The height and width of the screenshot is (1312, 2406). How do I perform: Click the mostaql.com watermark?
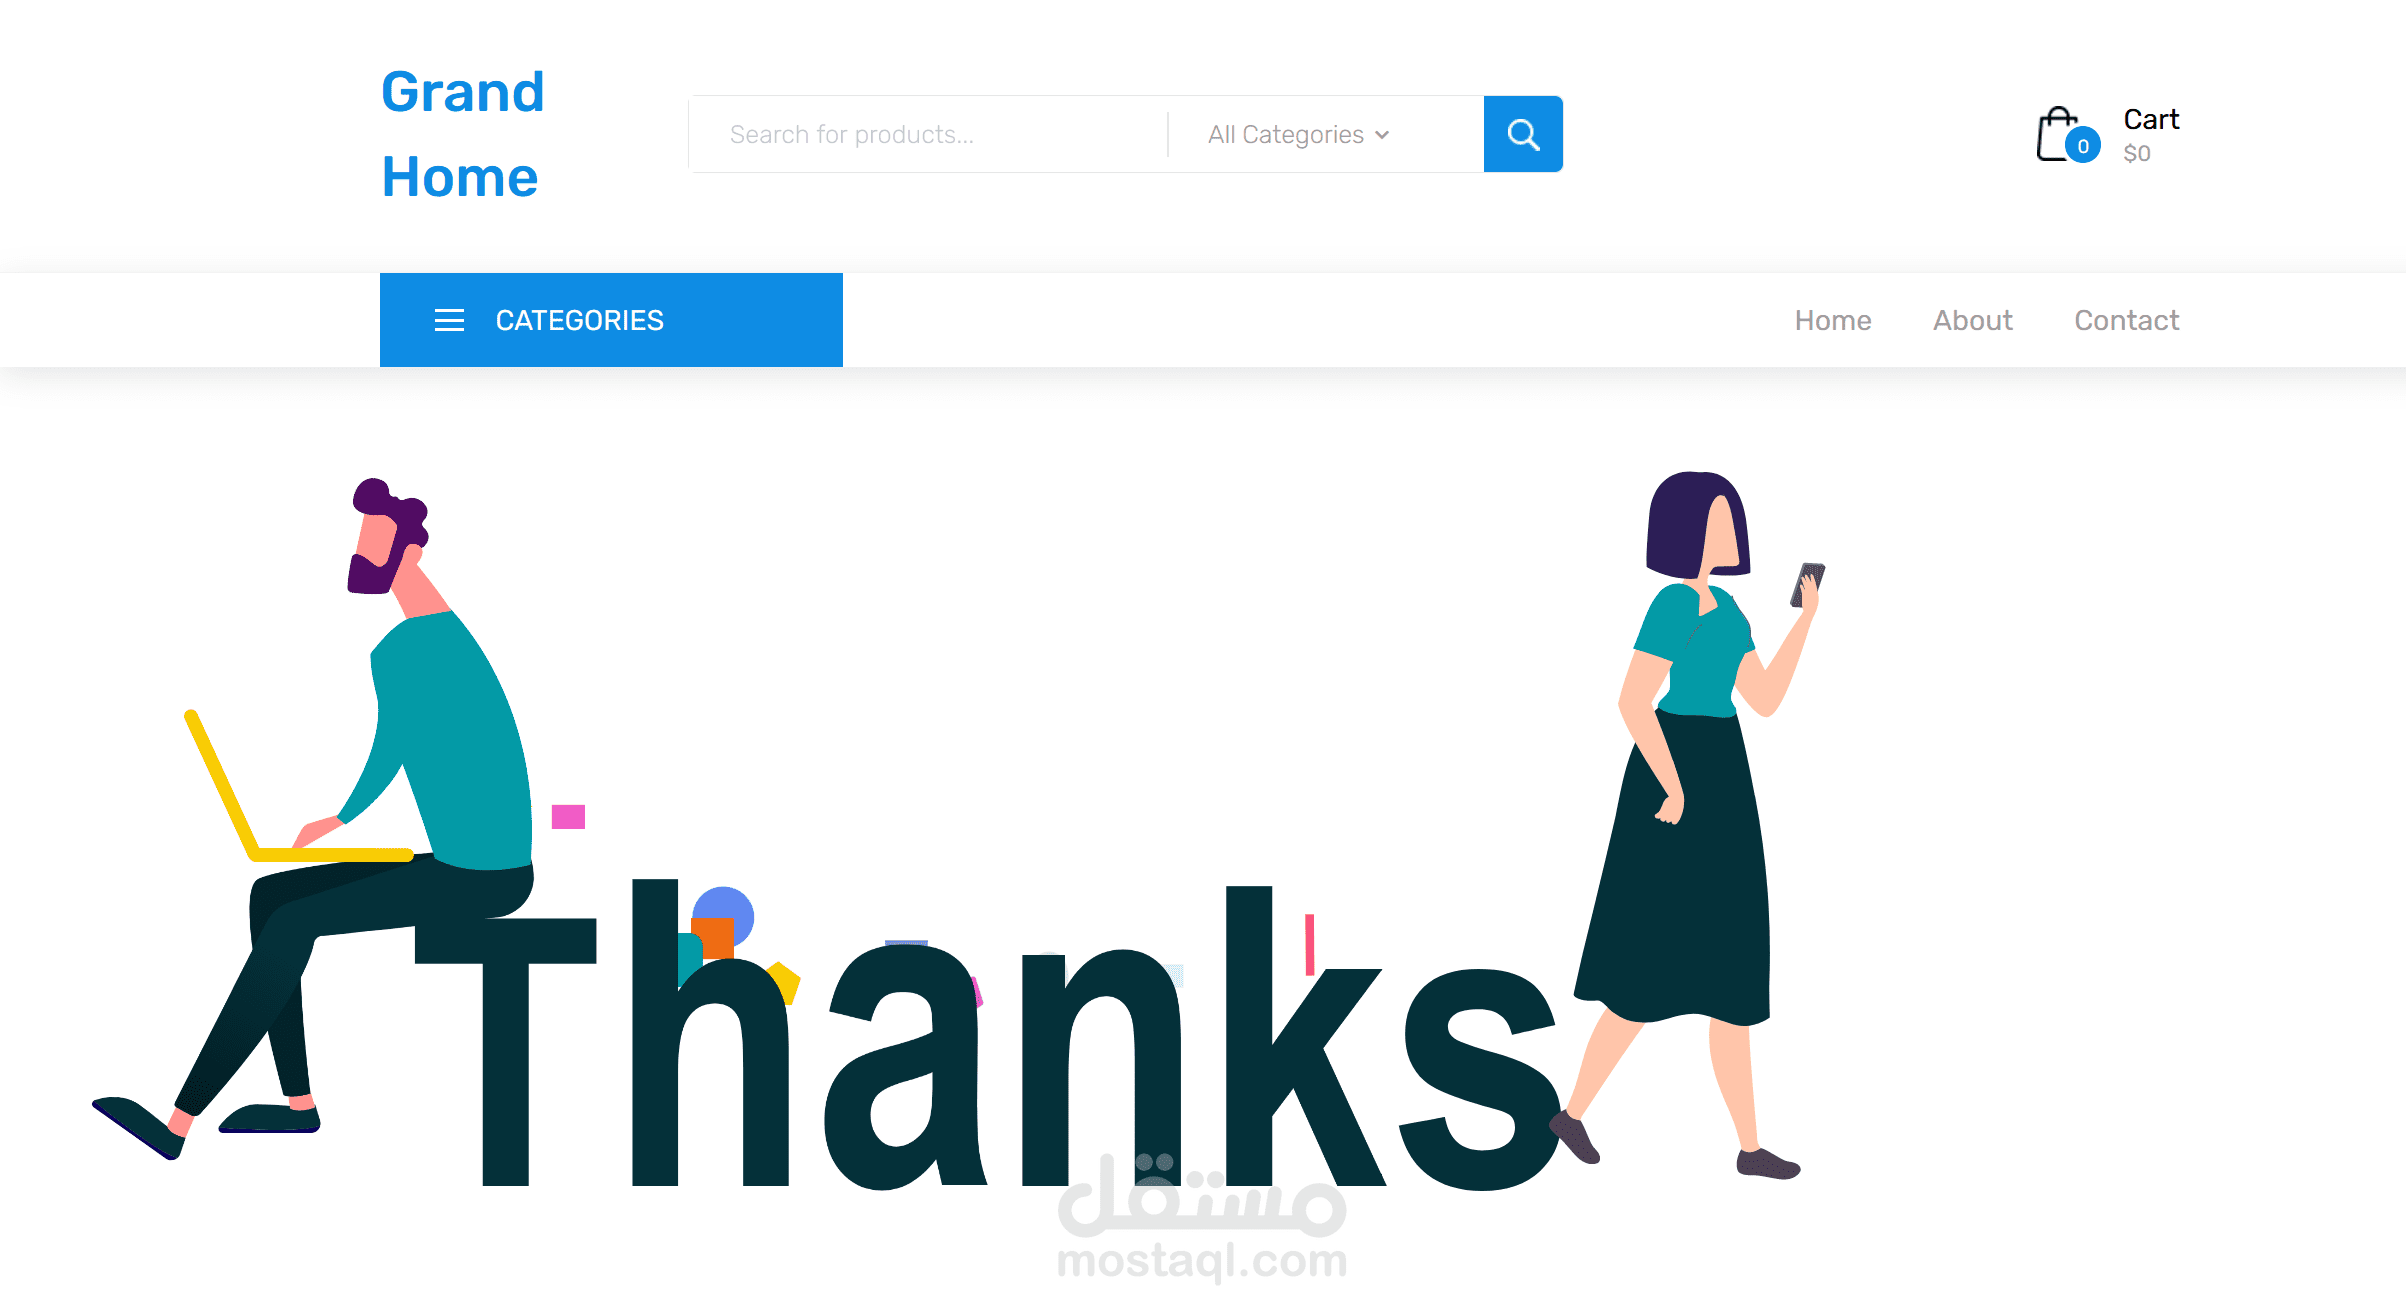[1202, 1218]
